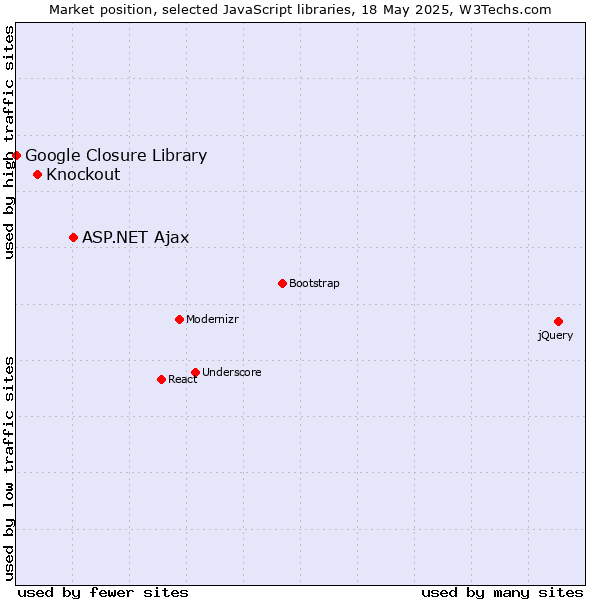The image size is (600, 600).
Task: Click the 'React' label text
Action: (183, 380)
